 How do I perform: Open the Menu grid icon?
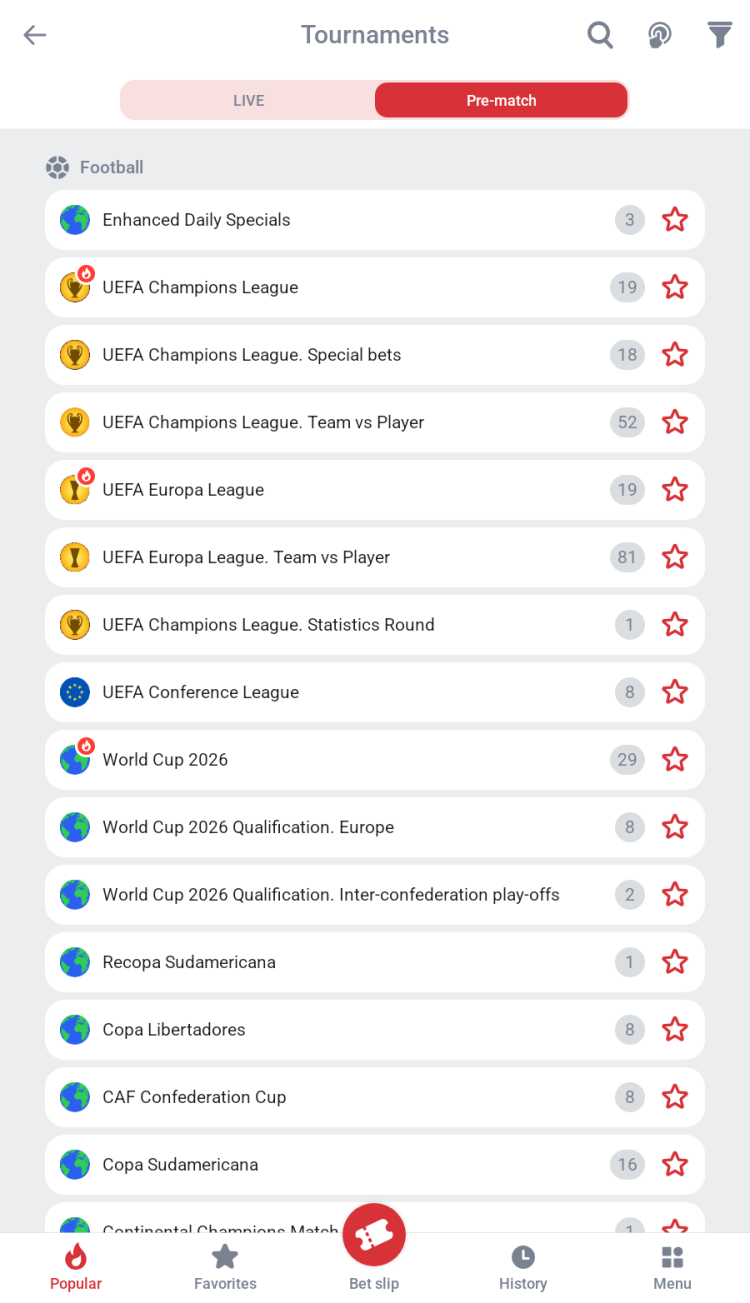point(672,1258)
